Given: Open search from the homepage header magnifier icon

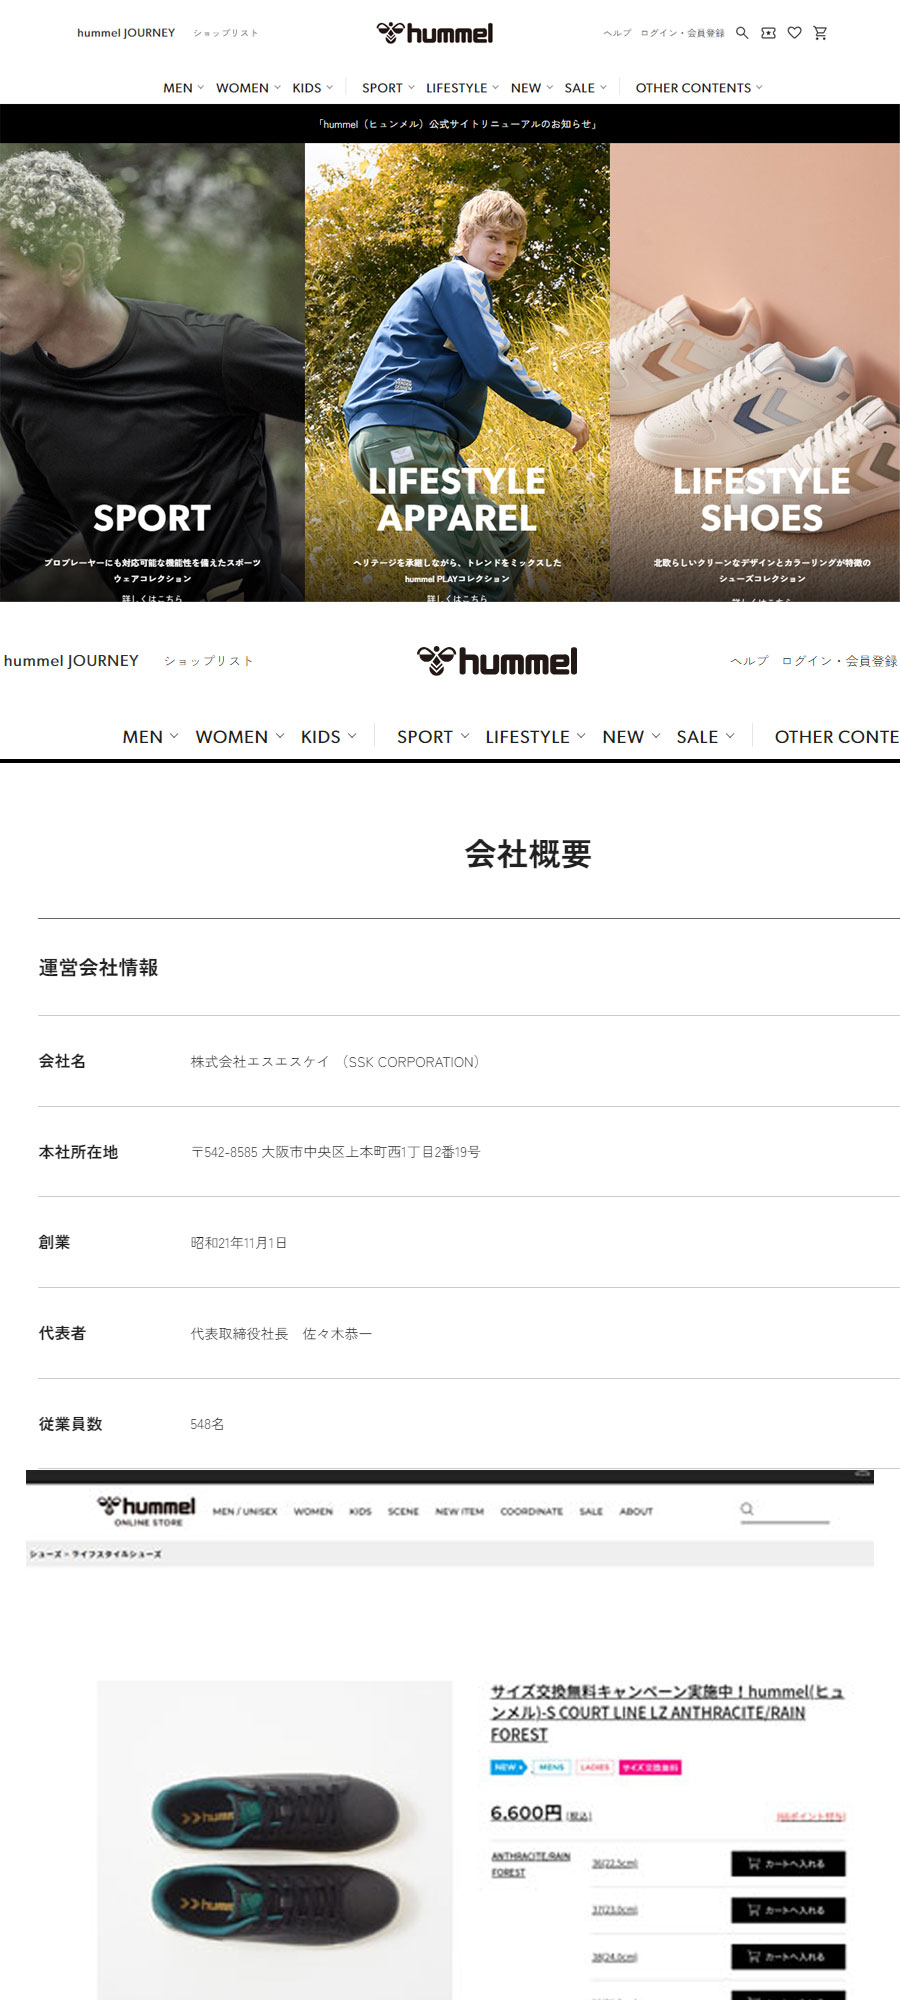Looking at the screenshot, I should pos(742,33).
